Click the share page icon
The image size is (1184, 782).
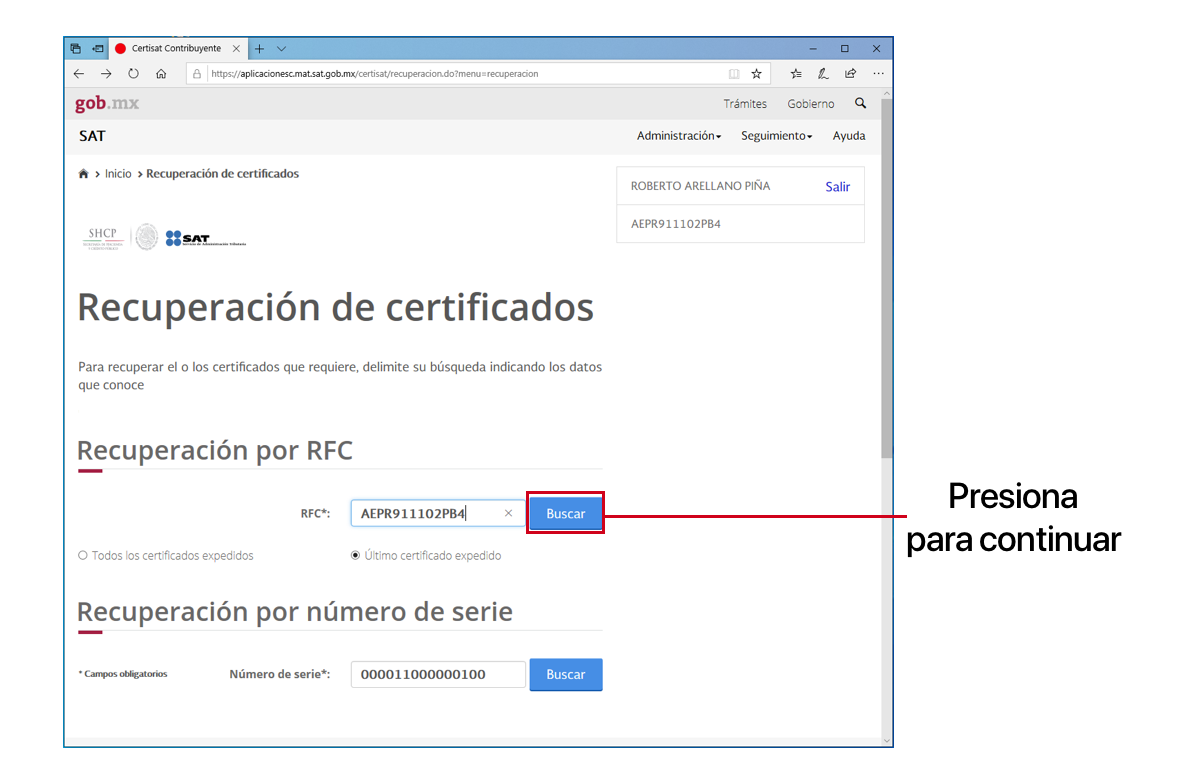tap(850, 74)
